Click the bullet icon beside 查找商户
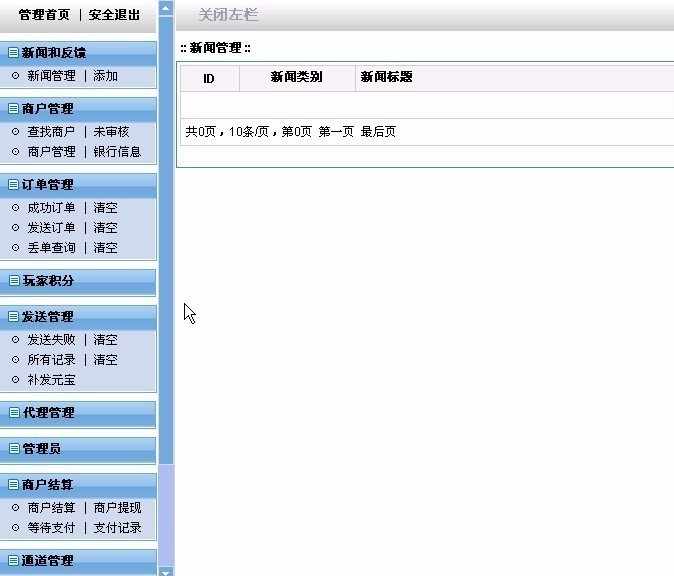 pos(15,132)
